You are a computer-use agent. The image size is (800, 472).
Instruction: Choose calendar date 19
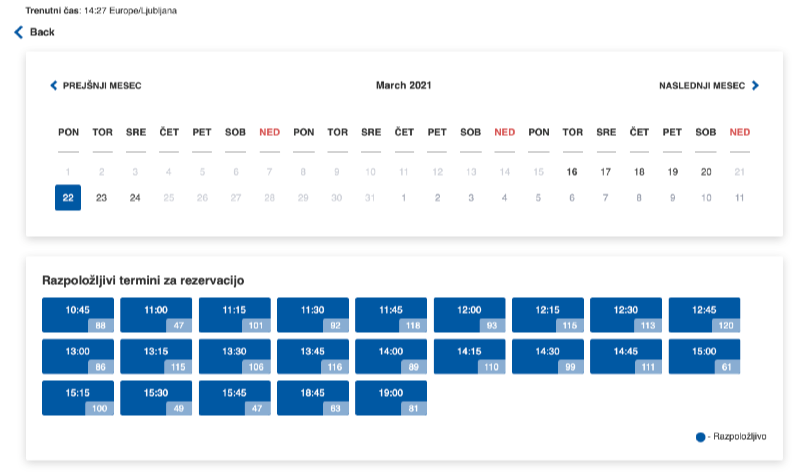672,172
